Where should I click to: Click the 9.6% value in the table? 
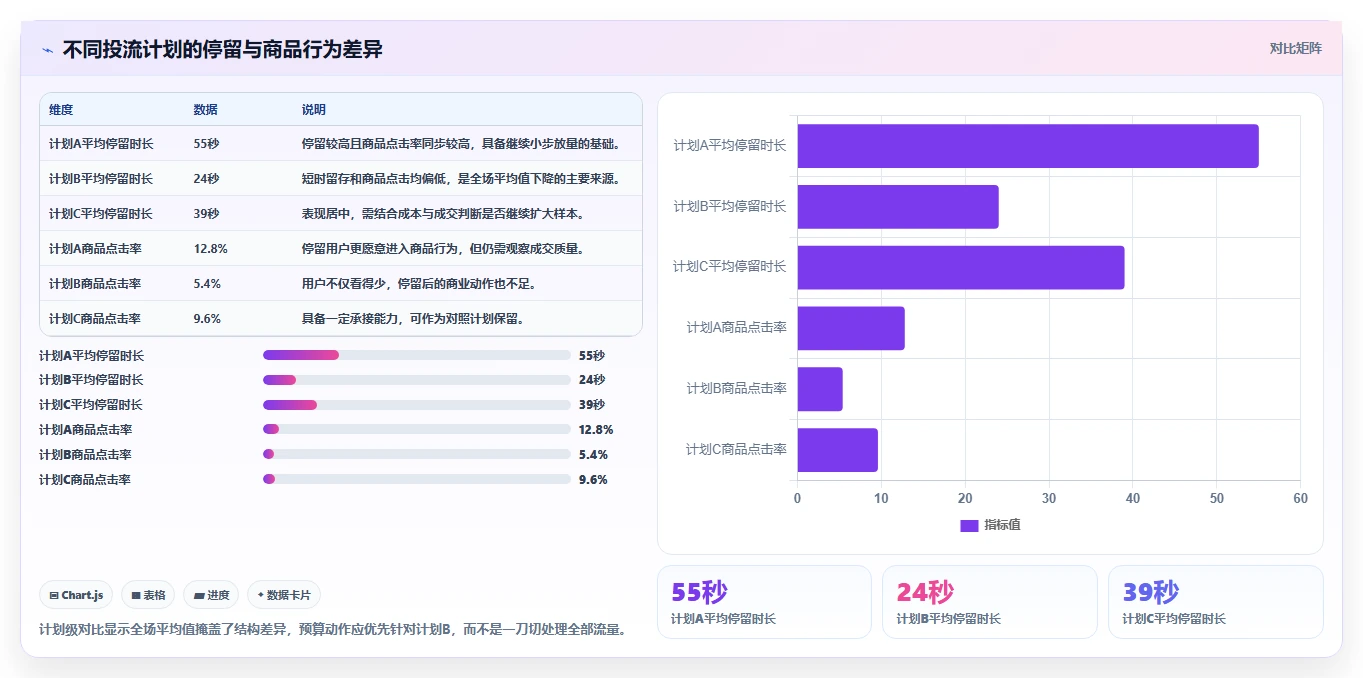pyautogui.click(x=207, y=319)
